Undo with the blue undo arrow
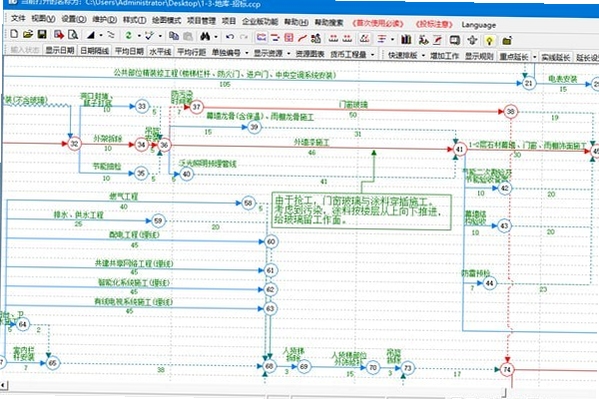This screenshot has width=599, height=399. tap(230, 37)
